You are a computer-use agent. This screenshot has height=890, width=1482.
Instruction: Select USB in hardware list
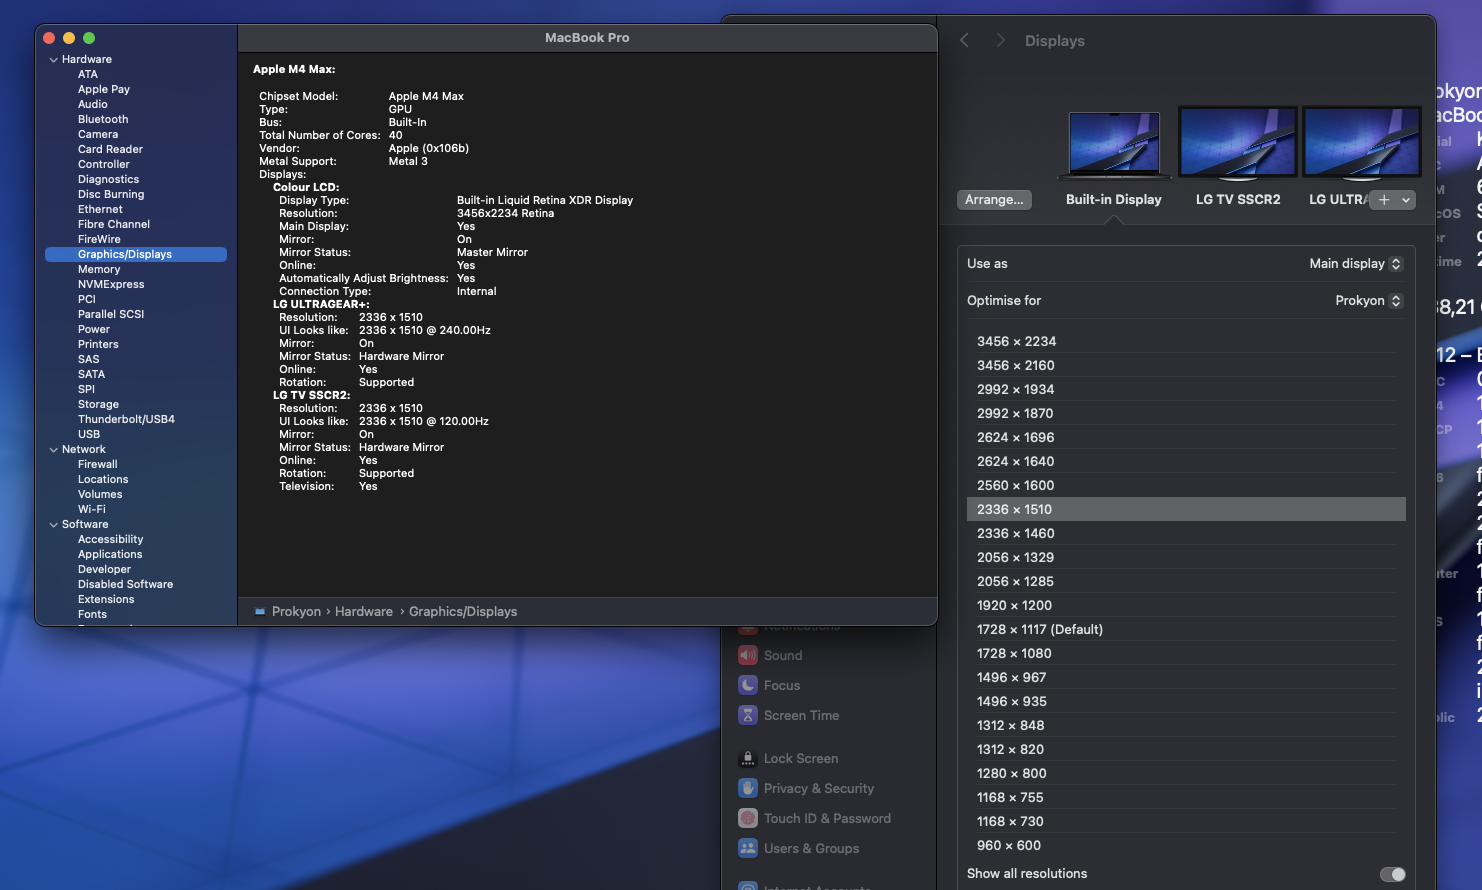(x=89, y=434)
